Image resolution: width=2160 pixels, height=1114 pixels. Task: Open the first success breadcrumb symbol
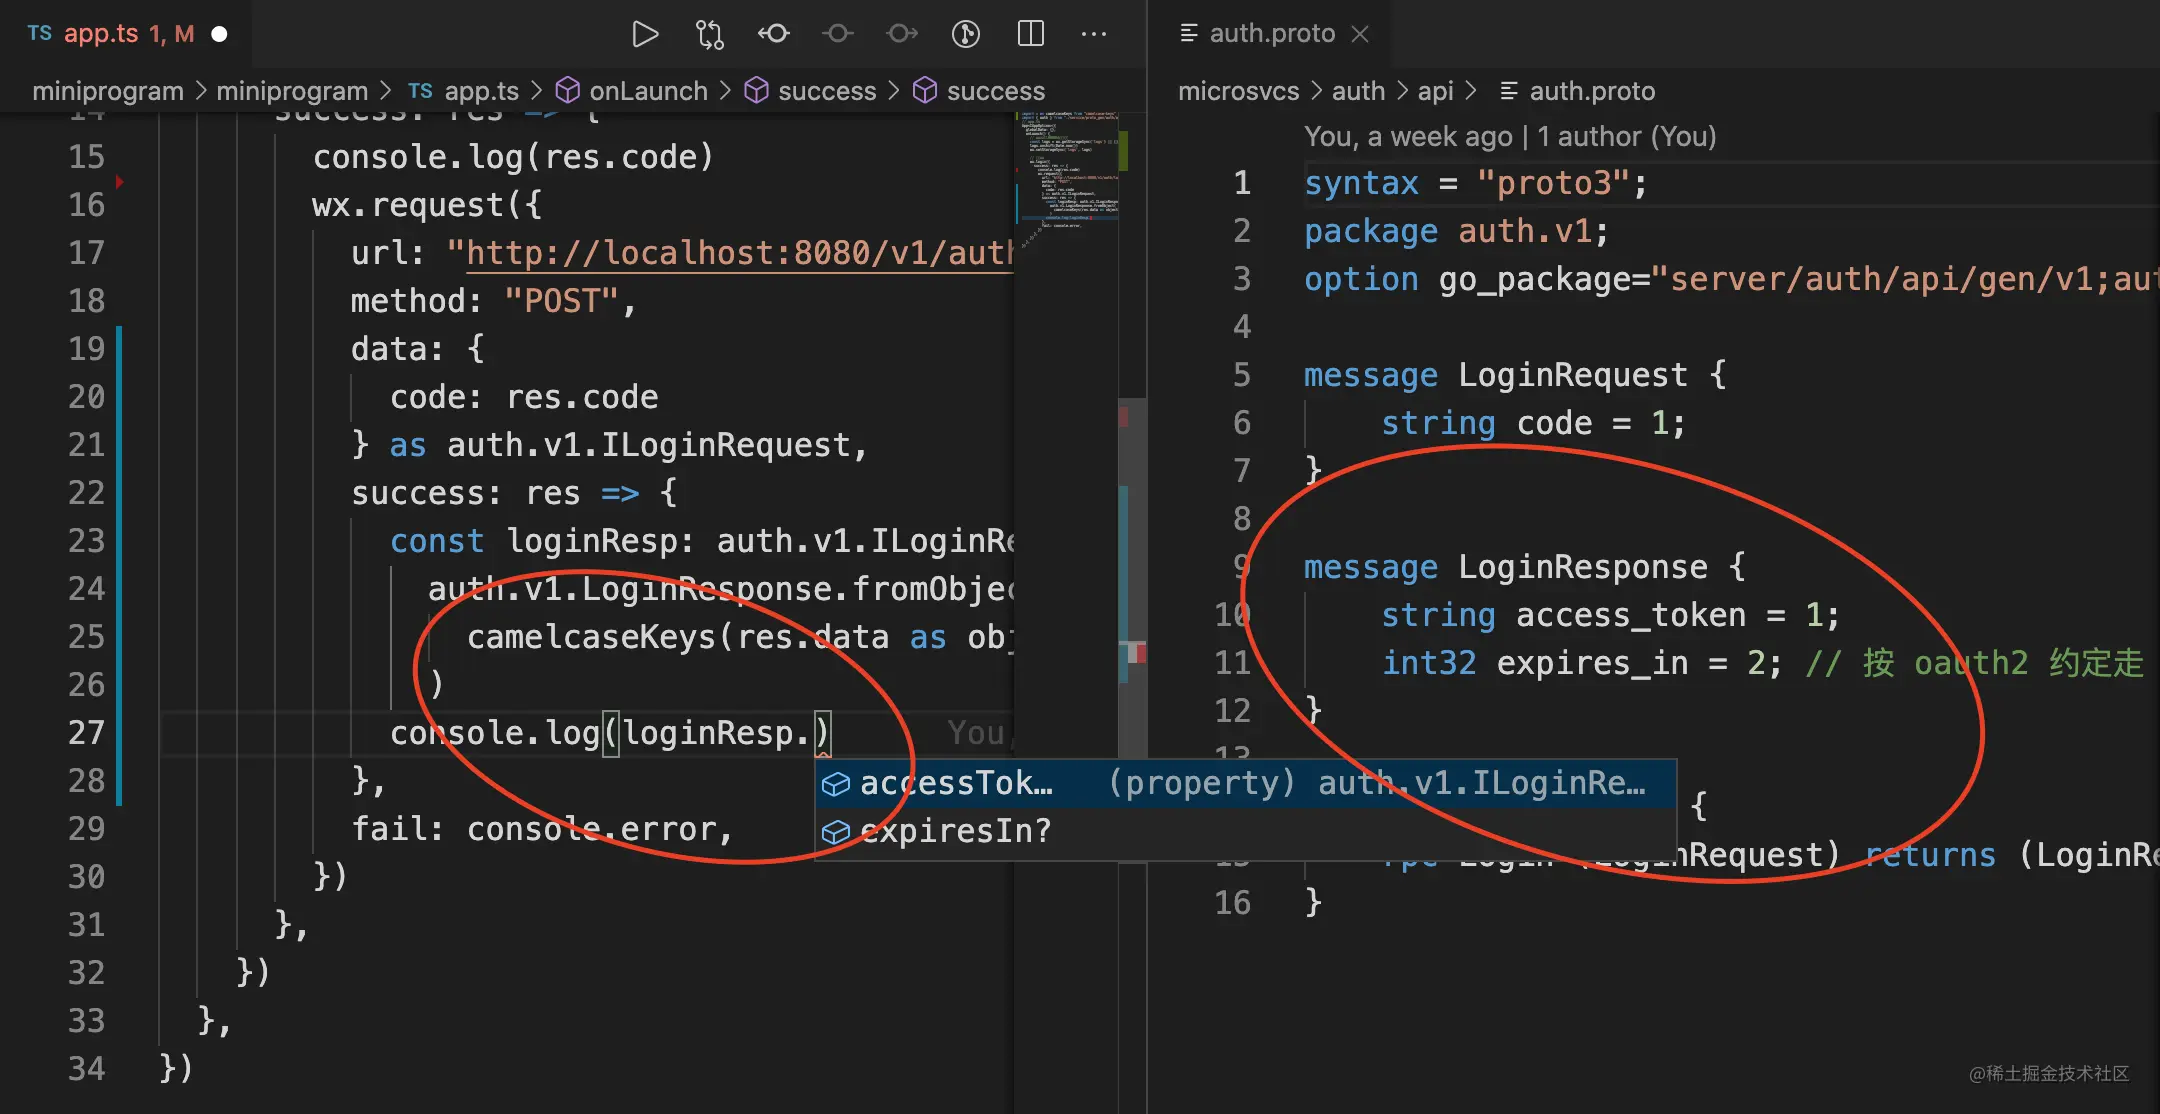(827, 91)
